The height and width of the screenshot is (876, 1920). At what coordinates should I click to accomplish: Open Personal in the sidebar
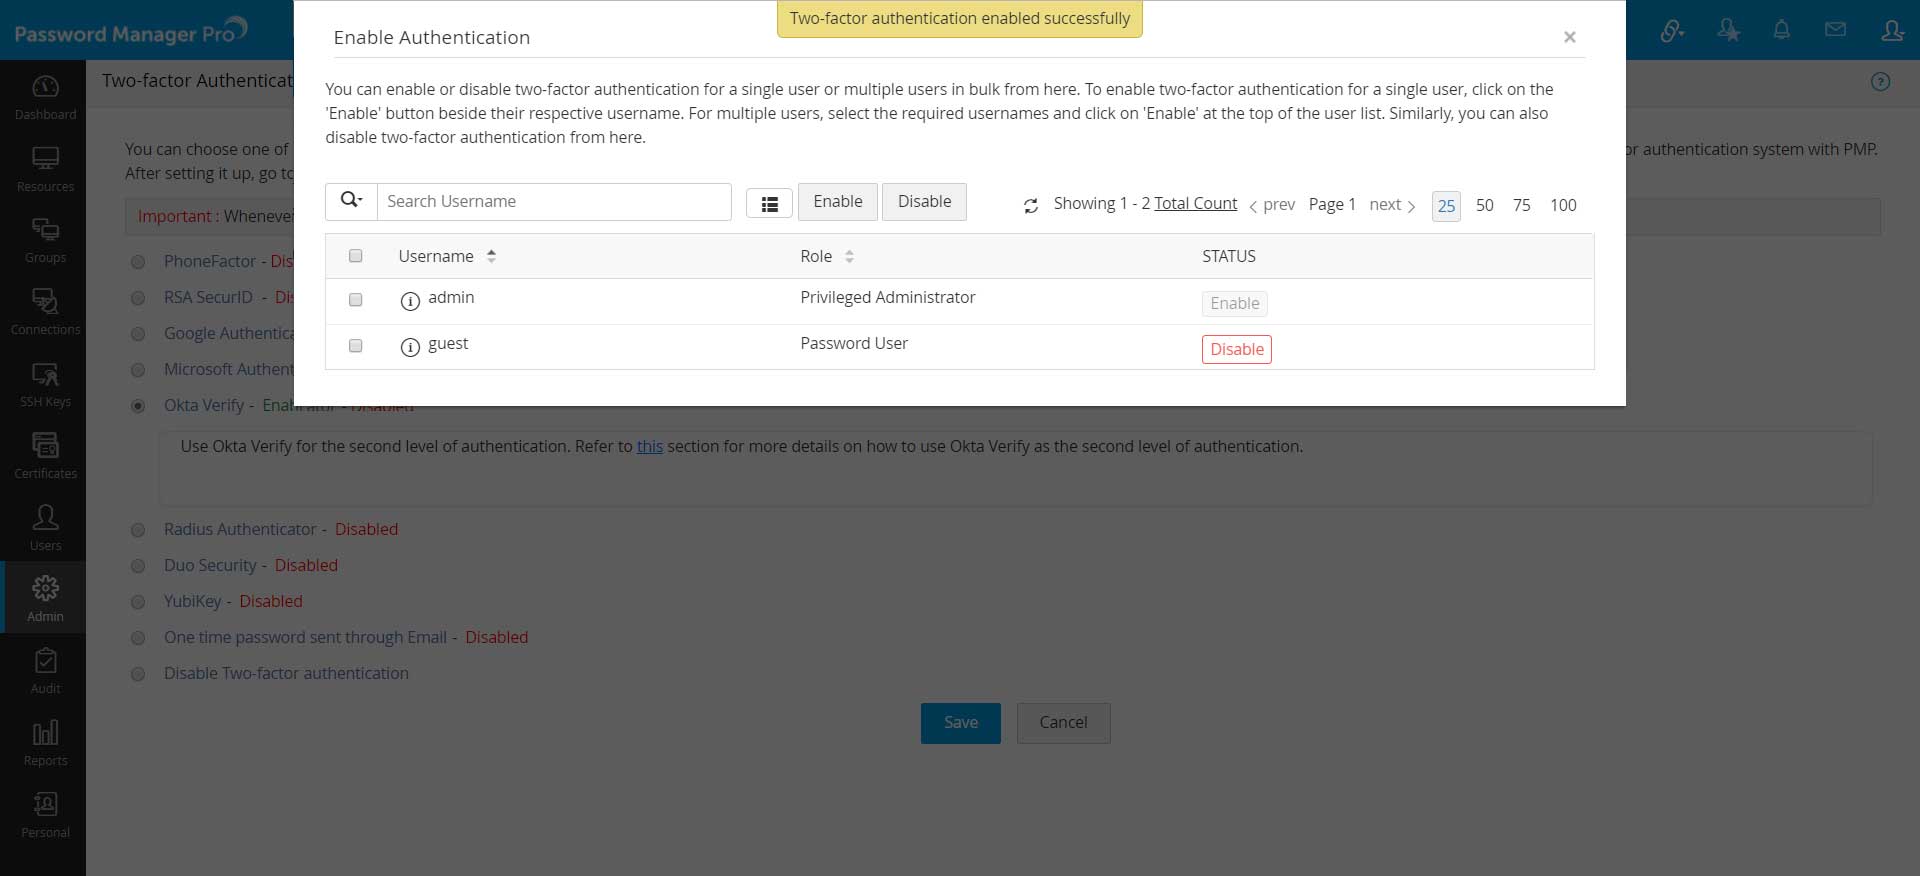coord(45,815)
